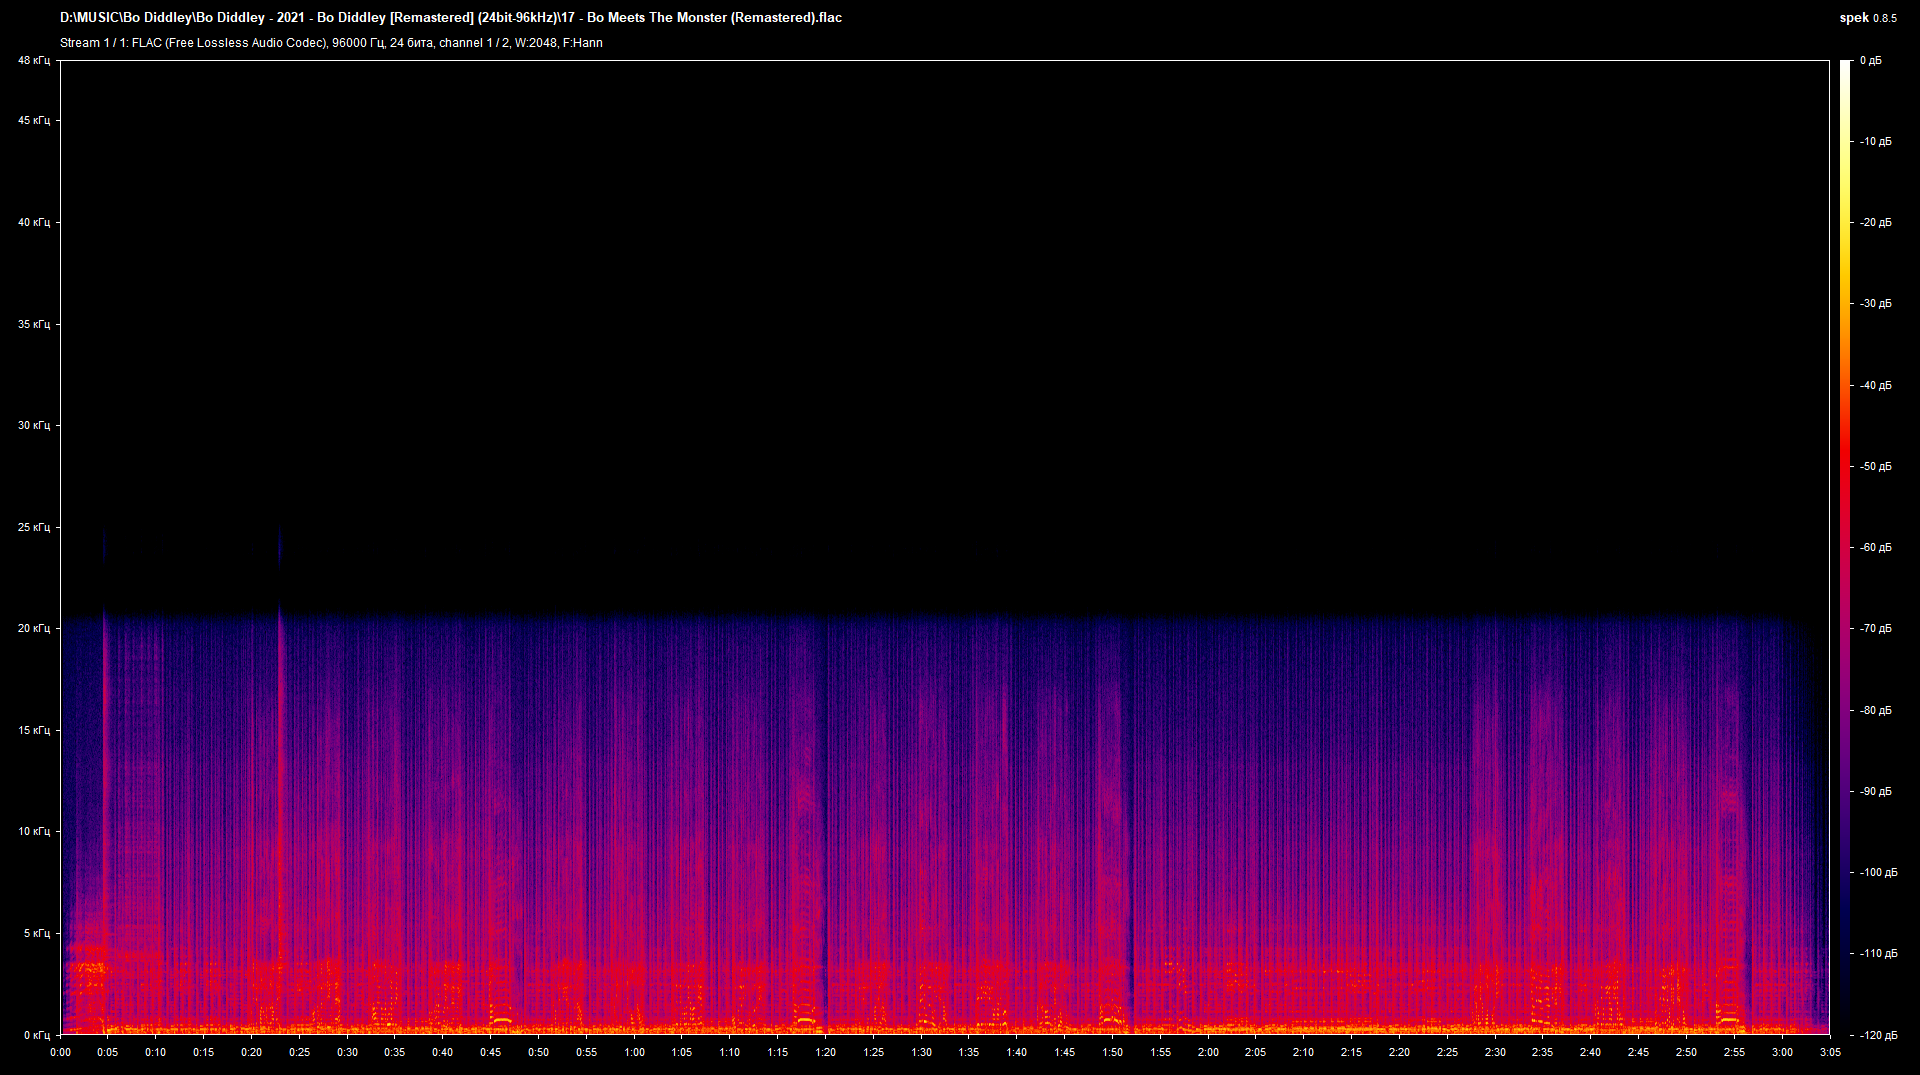The width and height of the screenshot is (1920, 1075).
Task: Click the -30 дБ label on the scale
Action: [x=1875, y=304]
